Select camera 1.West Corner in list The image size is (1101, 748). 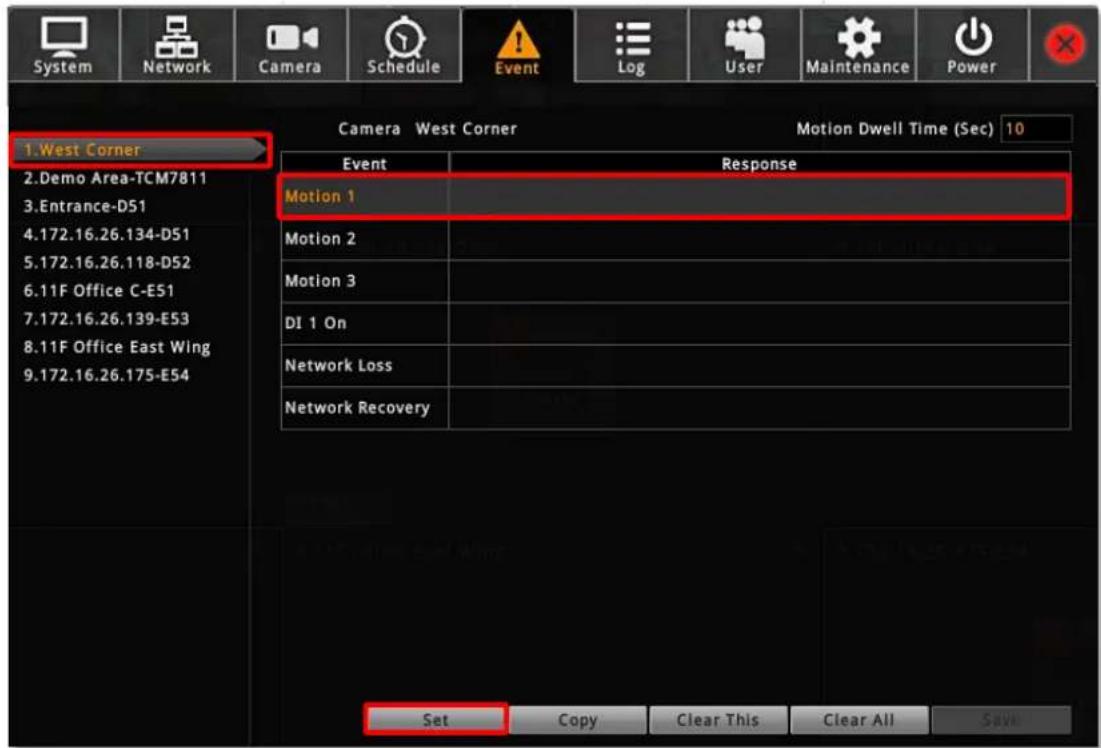click(139, 150)
